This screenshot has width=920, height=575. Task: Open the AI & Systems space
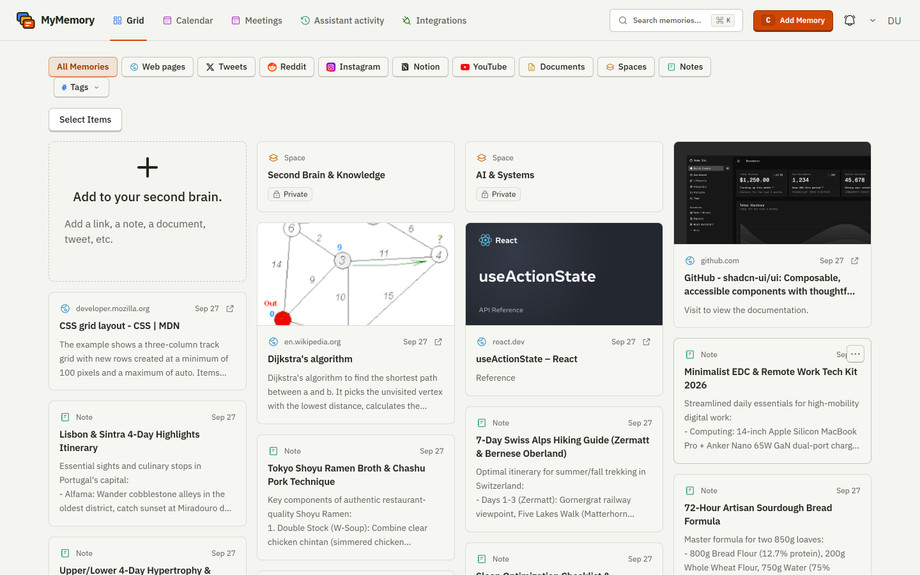tap(564, 176)
